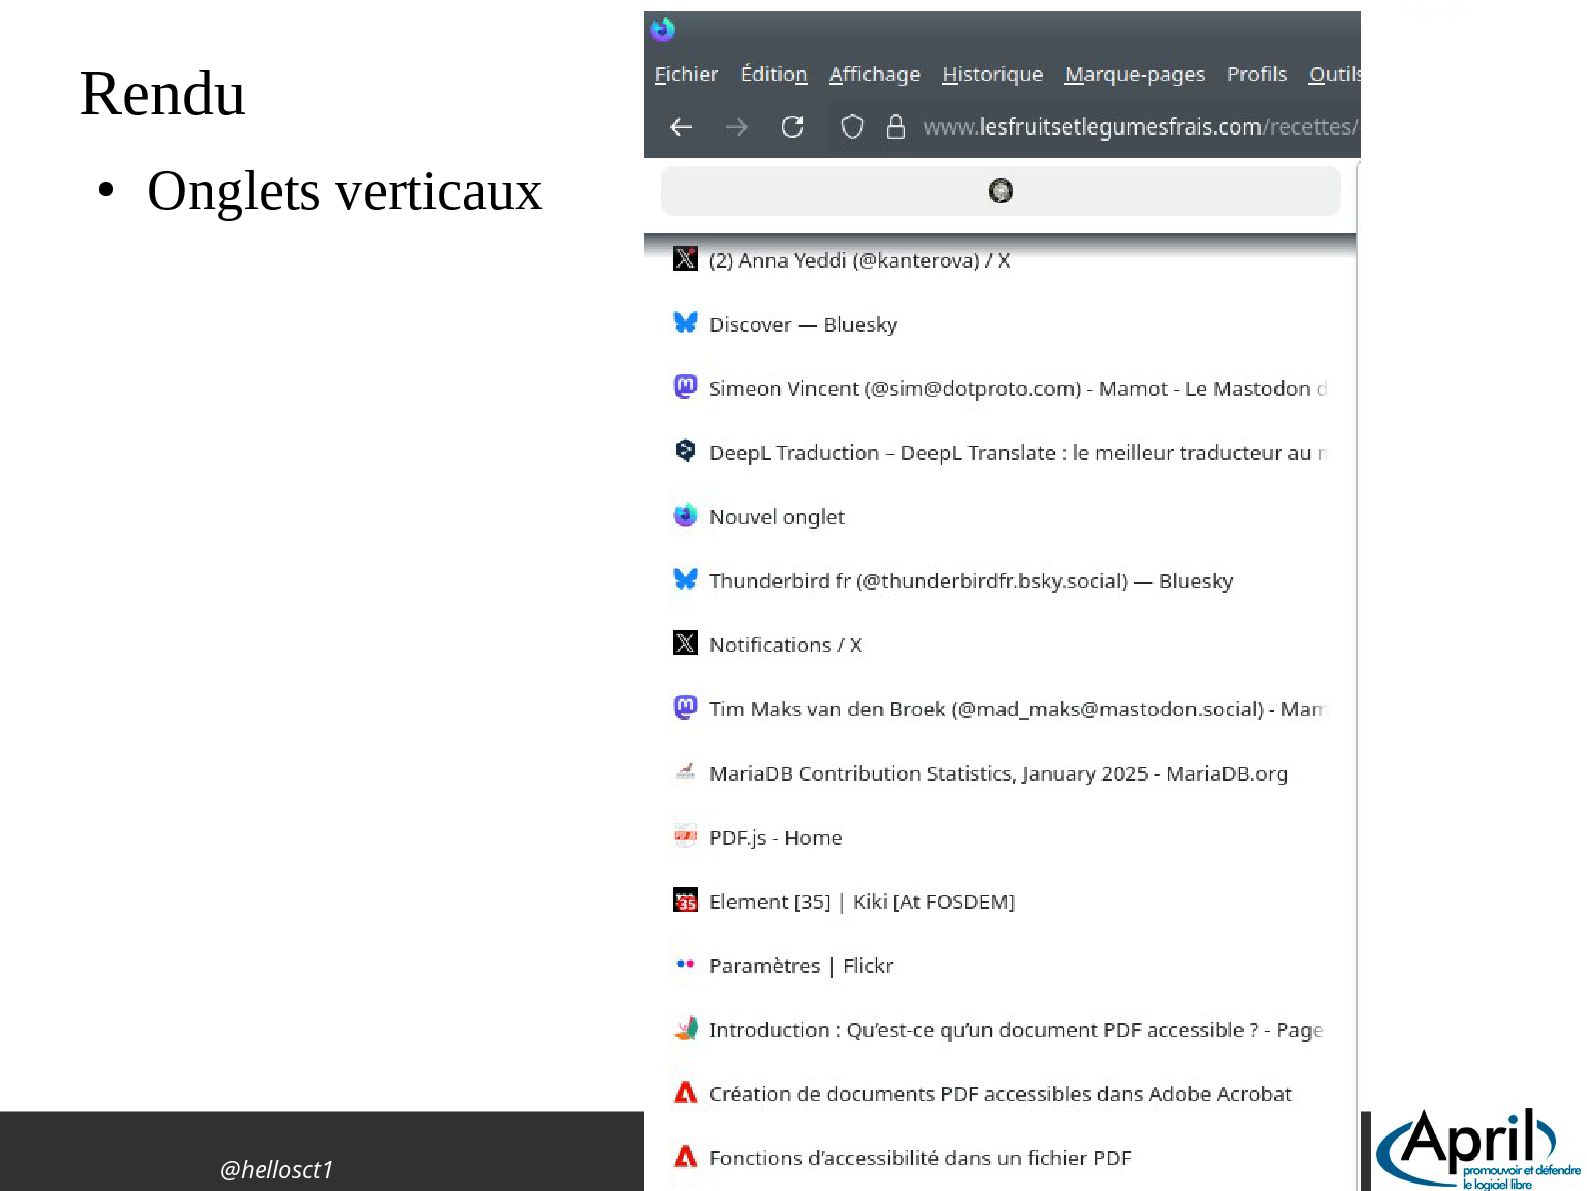Open the Marque-pages menu

coord(1134,74)
